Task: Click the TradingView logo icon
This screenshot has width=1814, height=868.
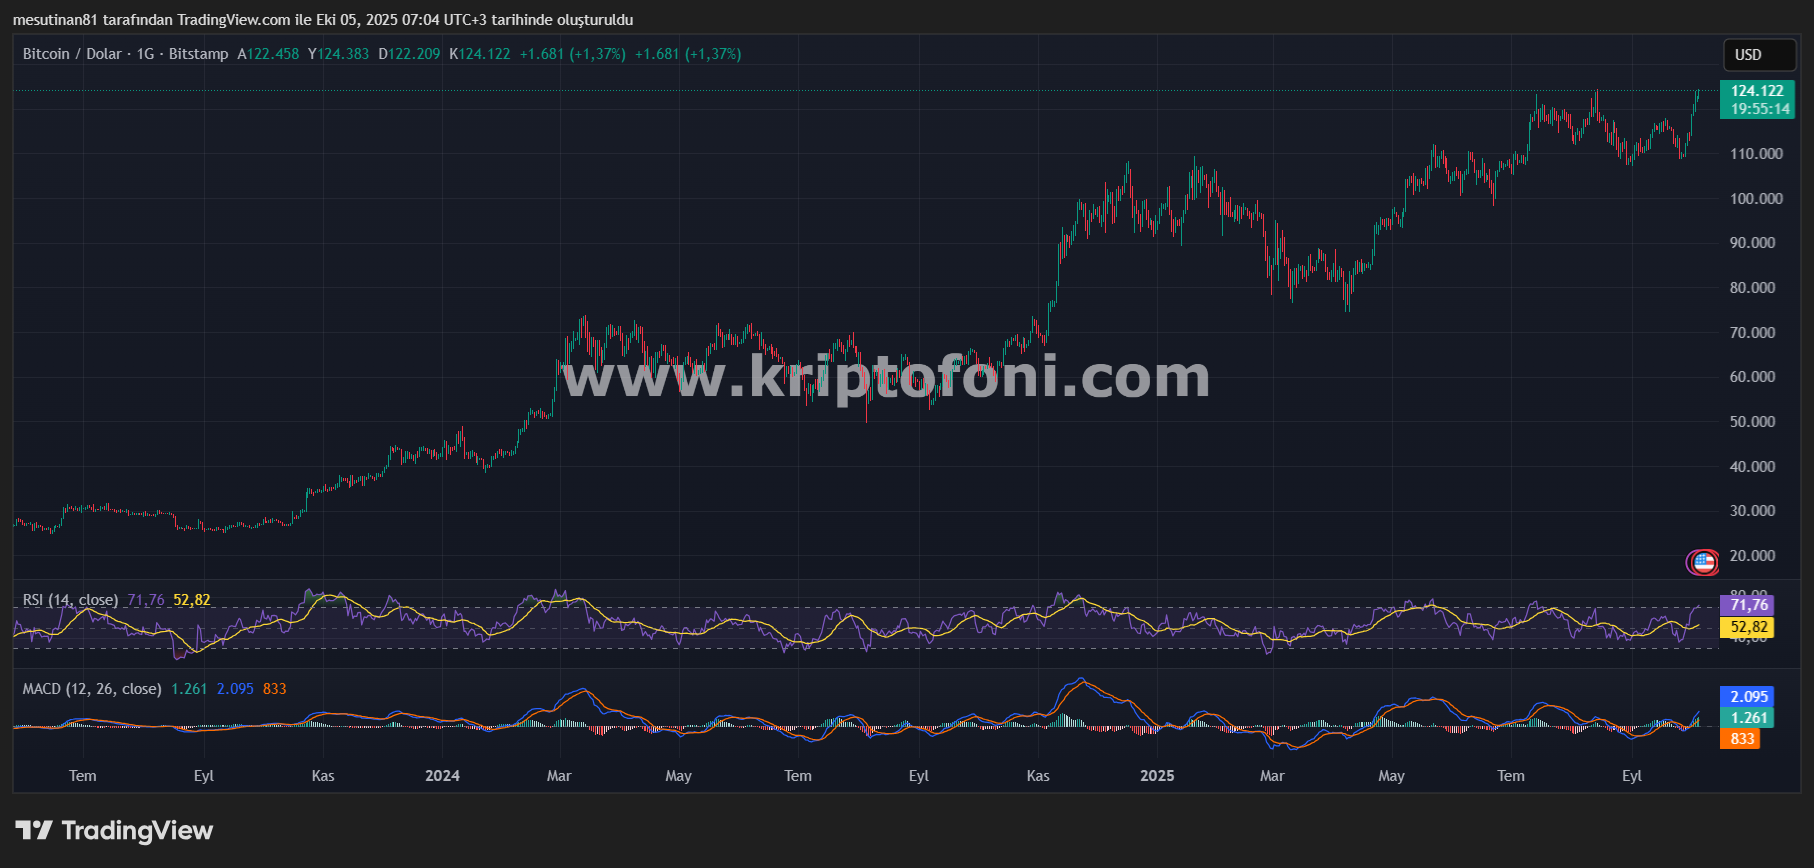Action: click(34, 830)
